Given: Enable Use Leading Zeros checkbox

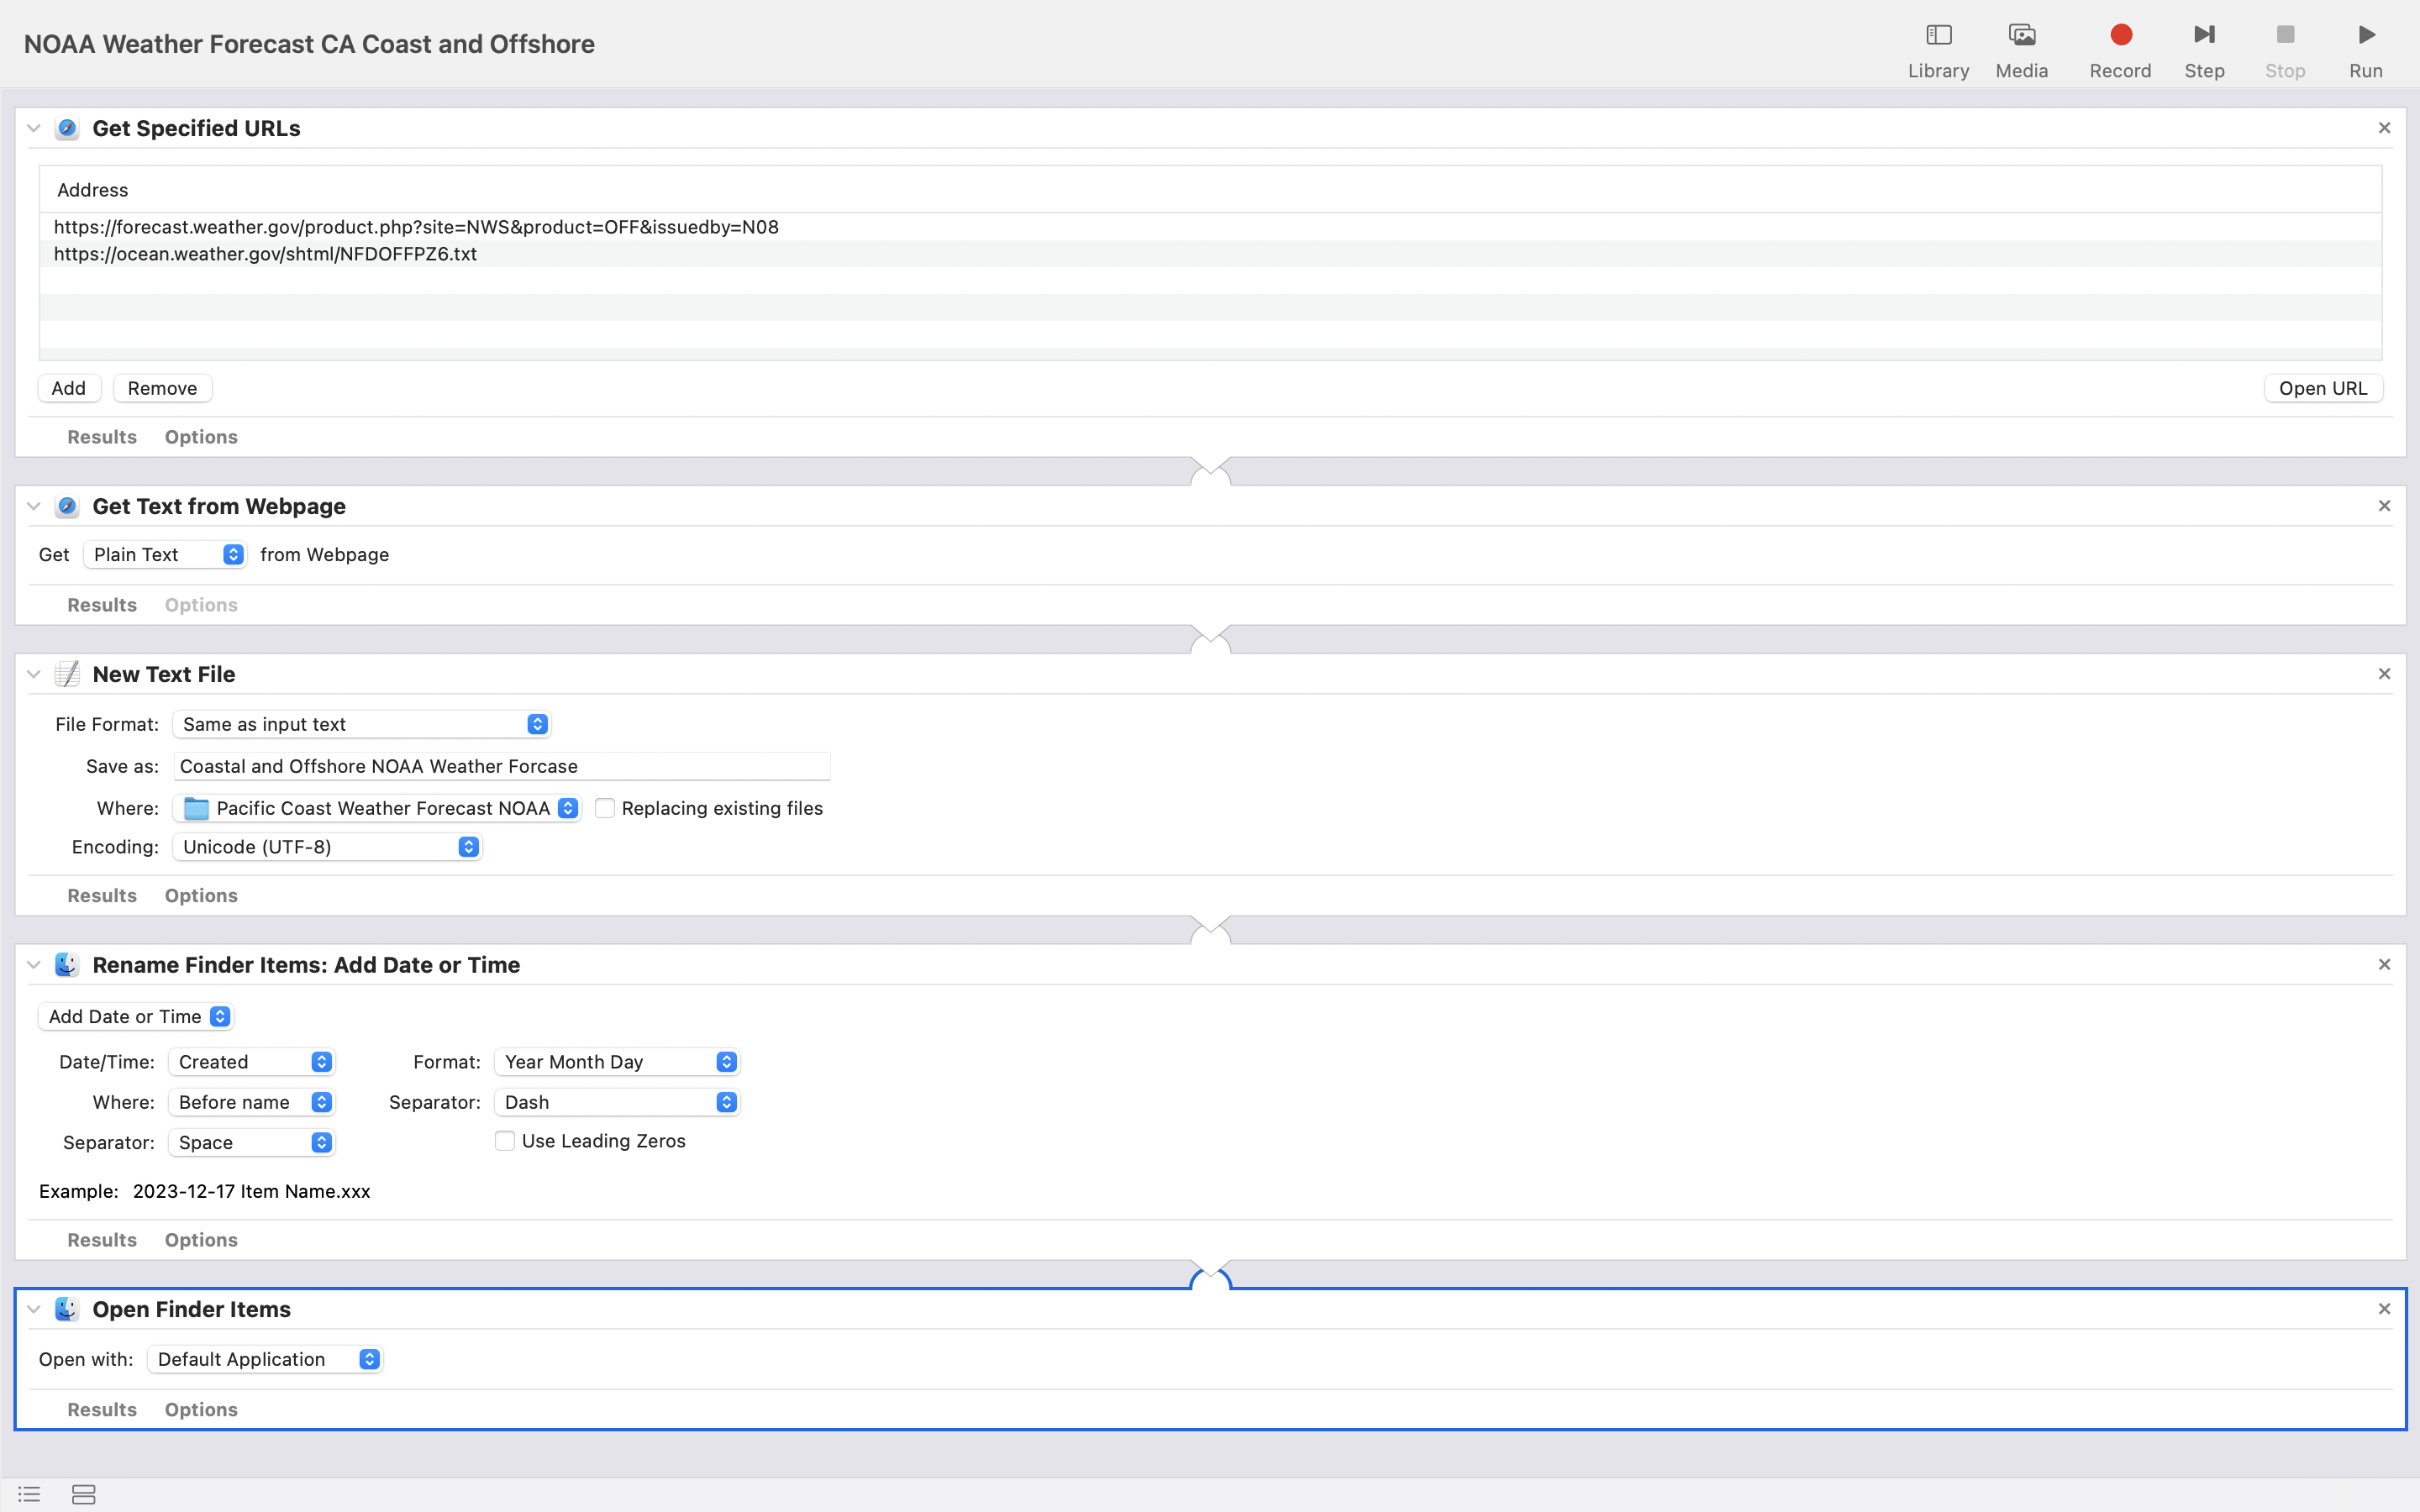Looking at the screenshot, I should [x=505, y=1141].
